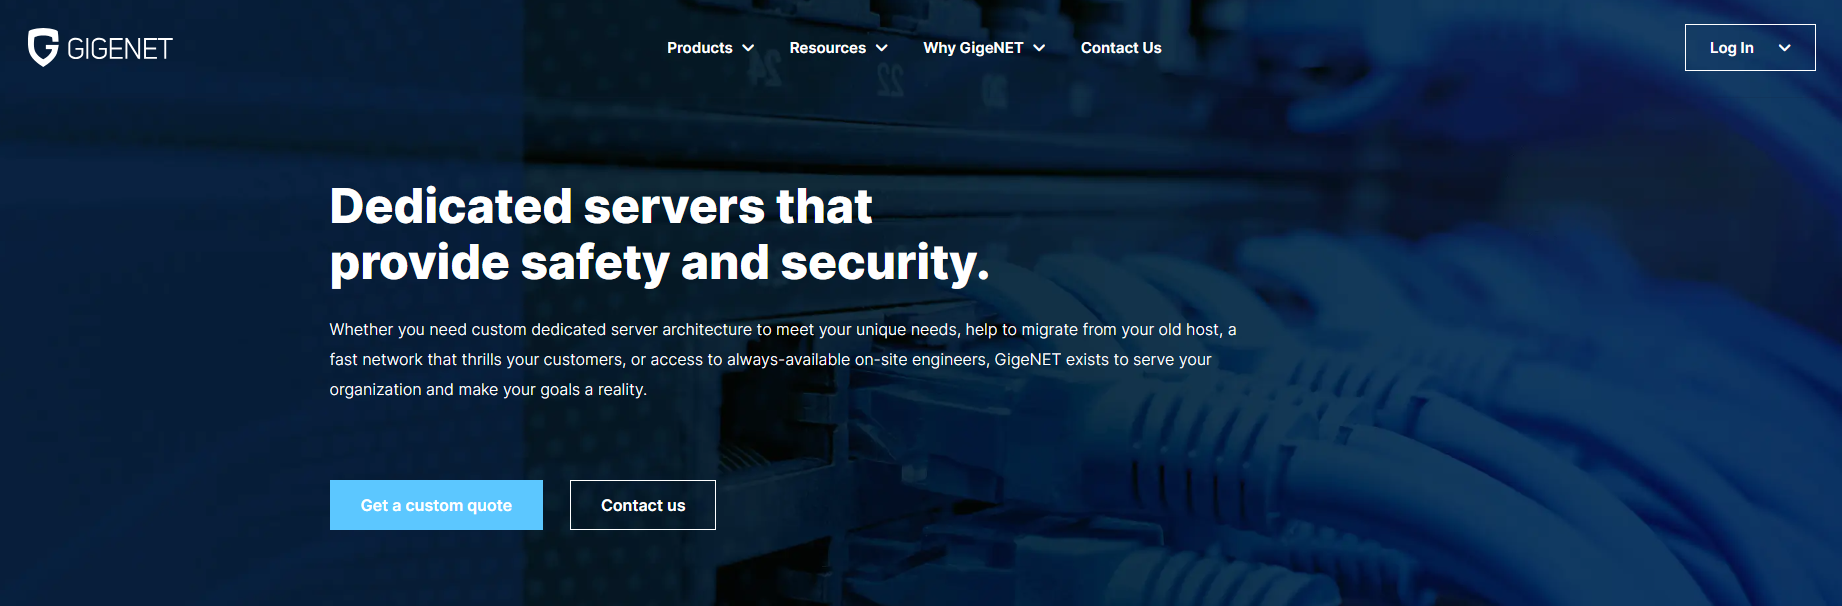Click the paragraph line starting 'fast network that thrills'
This screenshot has height=606, width=1842.
click(x=770, y=359)
